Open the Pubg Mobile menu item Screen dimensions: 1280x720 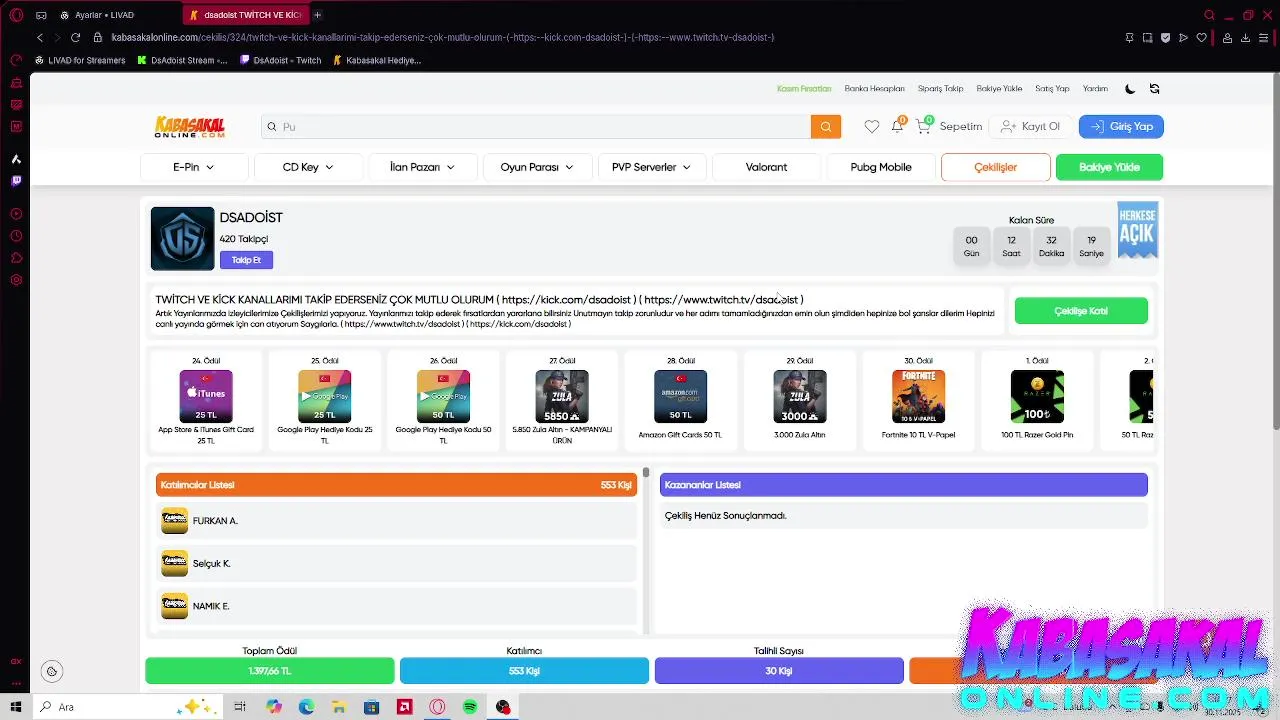click(x=881, y=167)
